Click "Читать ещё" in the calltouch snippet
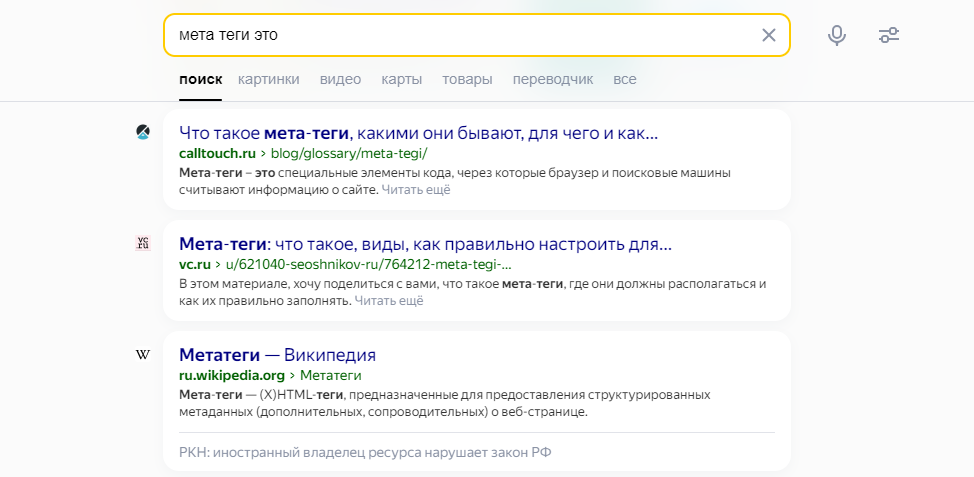974x477 pixels. pos(416,190)
